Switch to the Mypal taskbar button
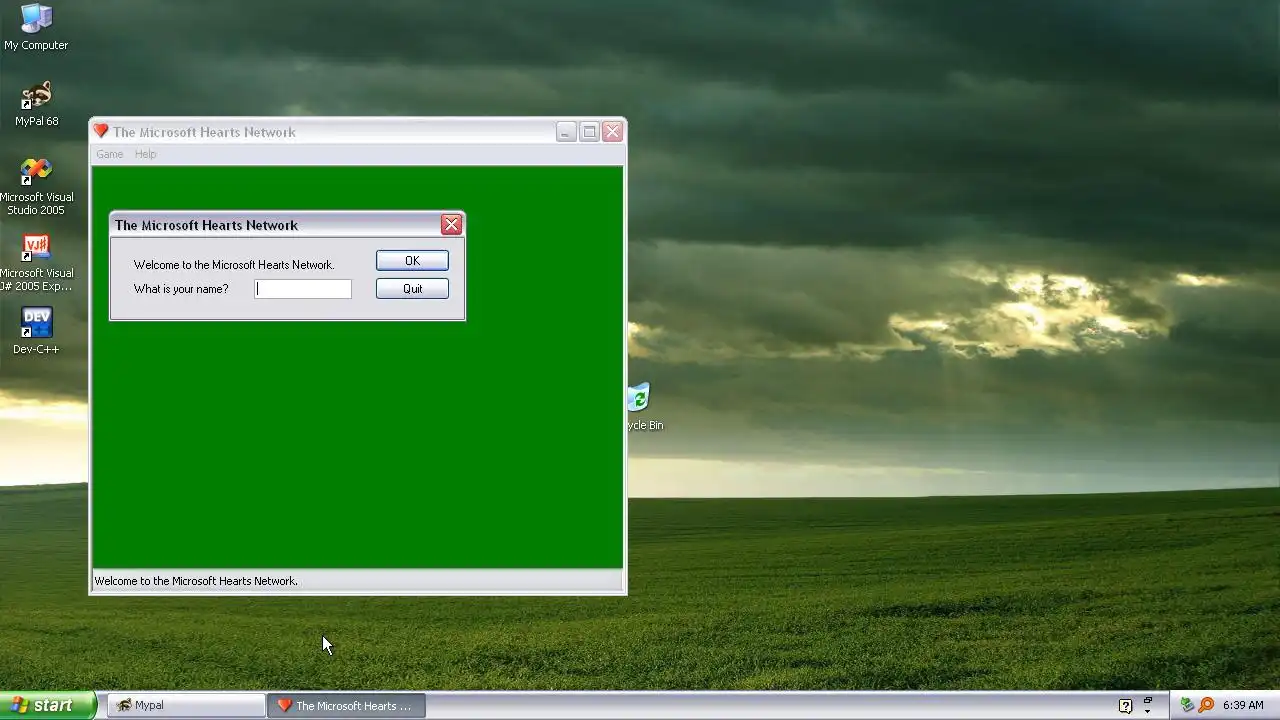Screen dimensions: 1280x720 (x=186, y=705)
